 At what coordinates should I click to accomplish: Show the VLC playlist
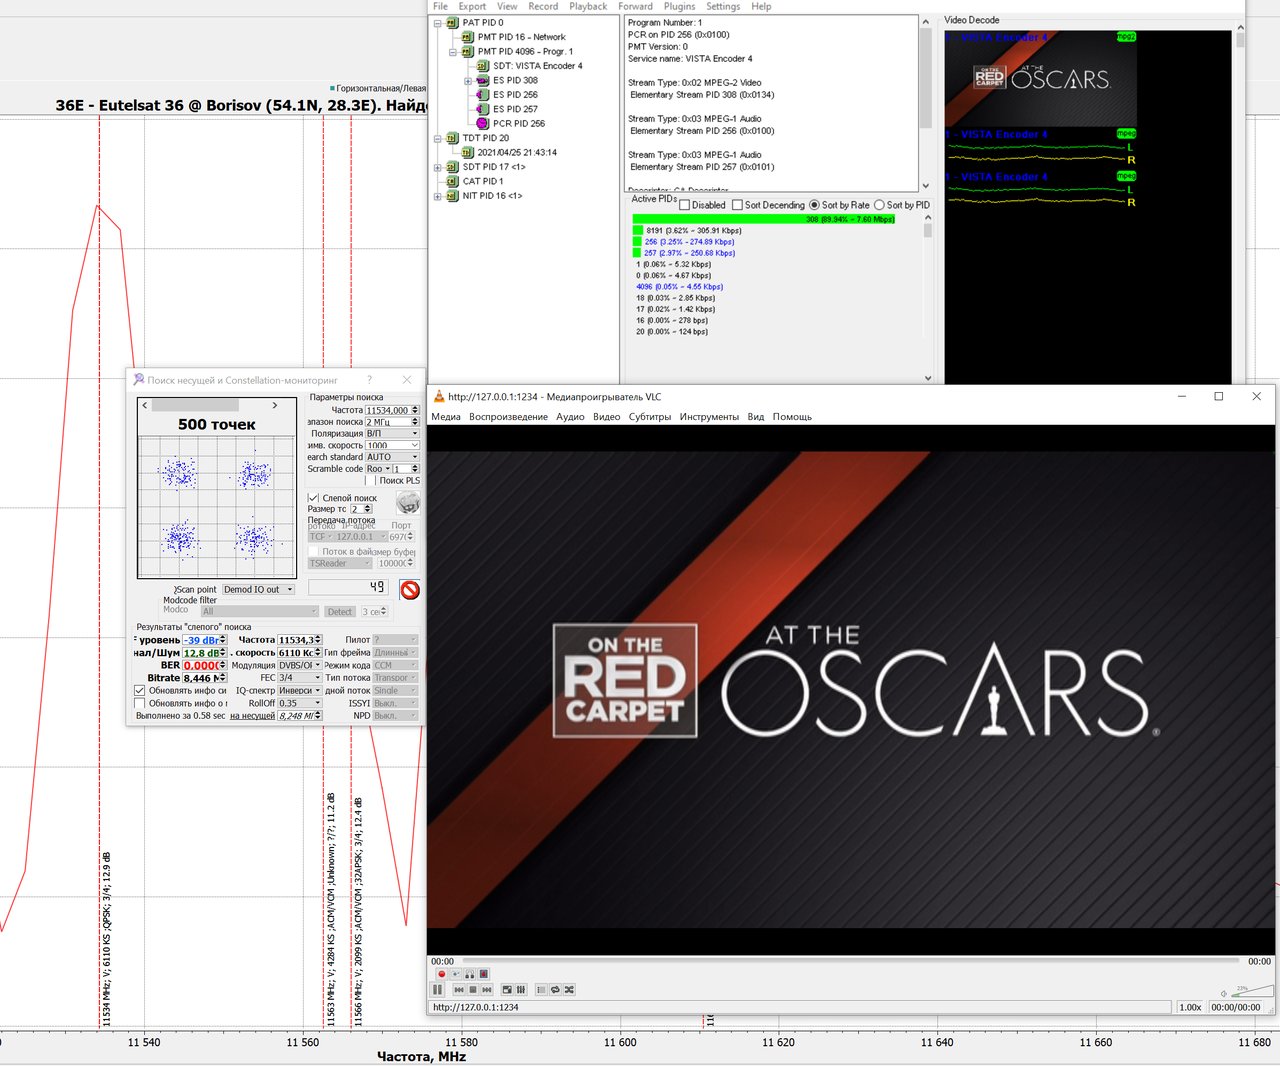click(x=541, y=990)
